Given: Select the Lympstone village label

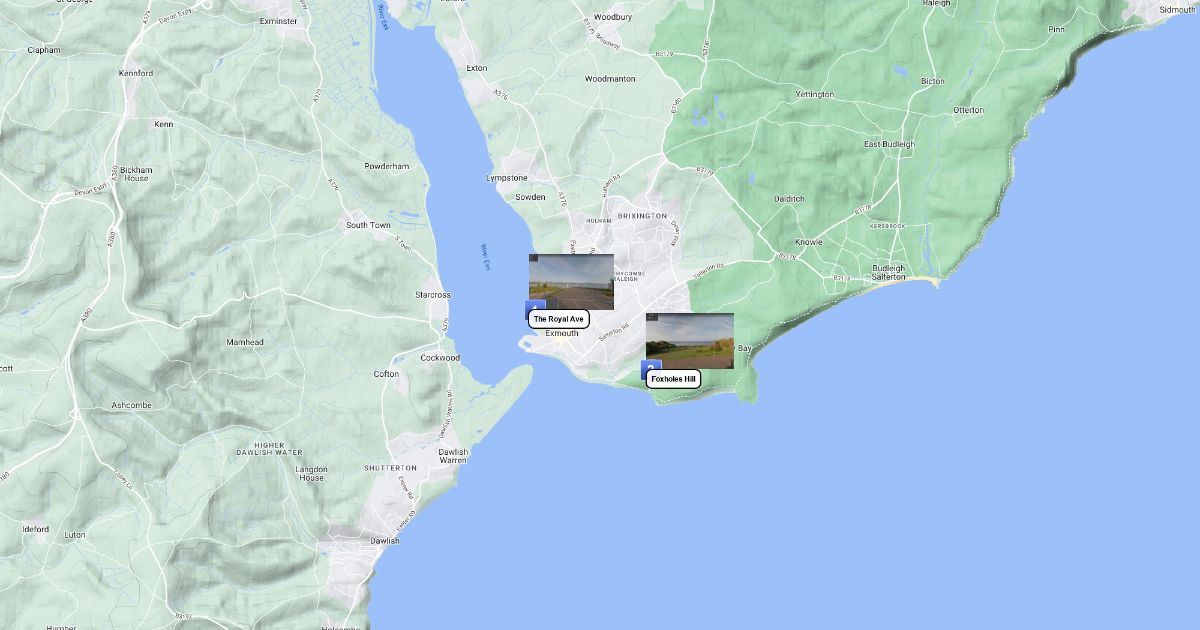Looking at the screenshot, I should coord(506,178).
